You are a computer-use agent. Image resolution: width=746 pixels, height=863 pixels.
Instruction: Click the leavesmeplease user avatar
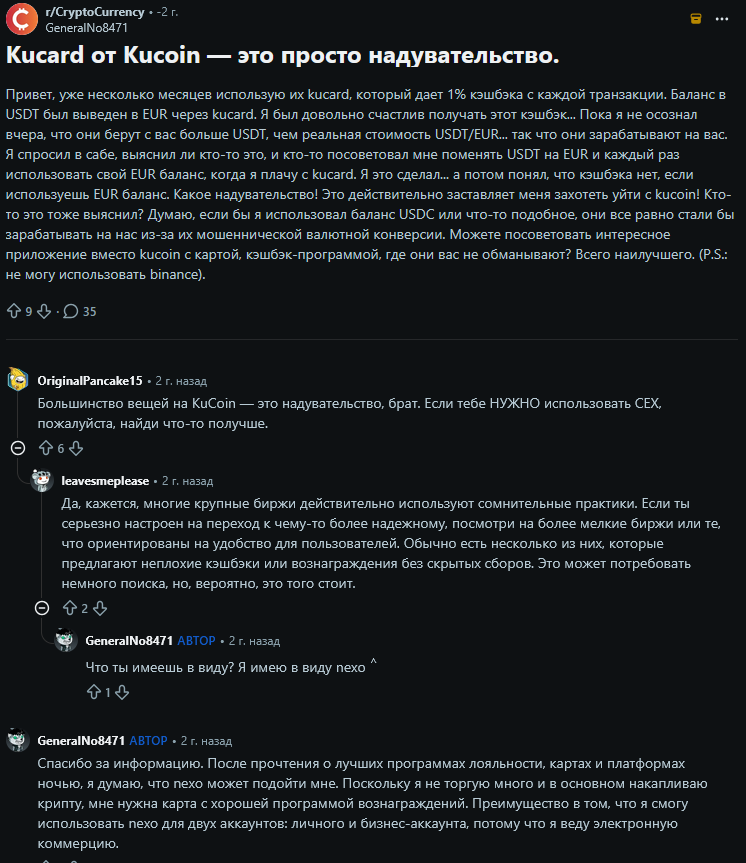click(41, 480)
